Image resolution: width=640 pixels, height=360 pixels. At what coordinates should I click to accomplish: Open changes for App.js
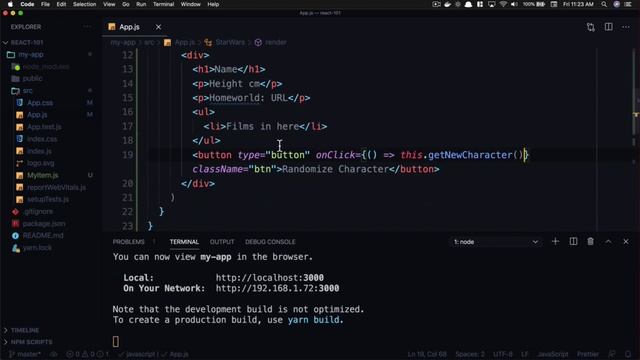click(x=591, y=27)
